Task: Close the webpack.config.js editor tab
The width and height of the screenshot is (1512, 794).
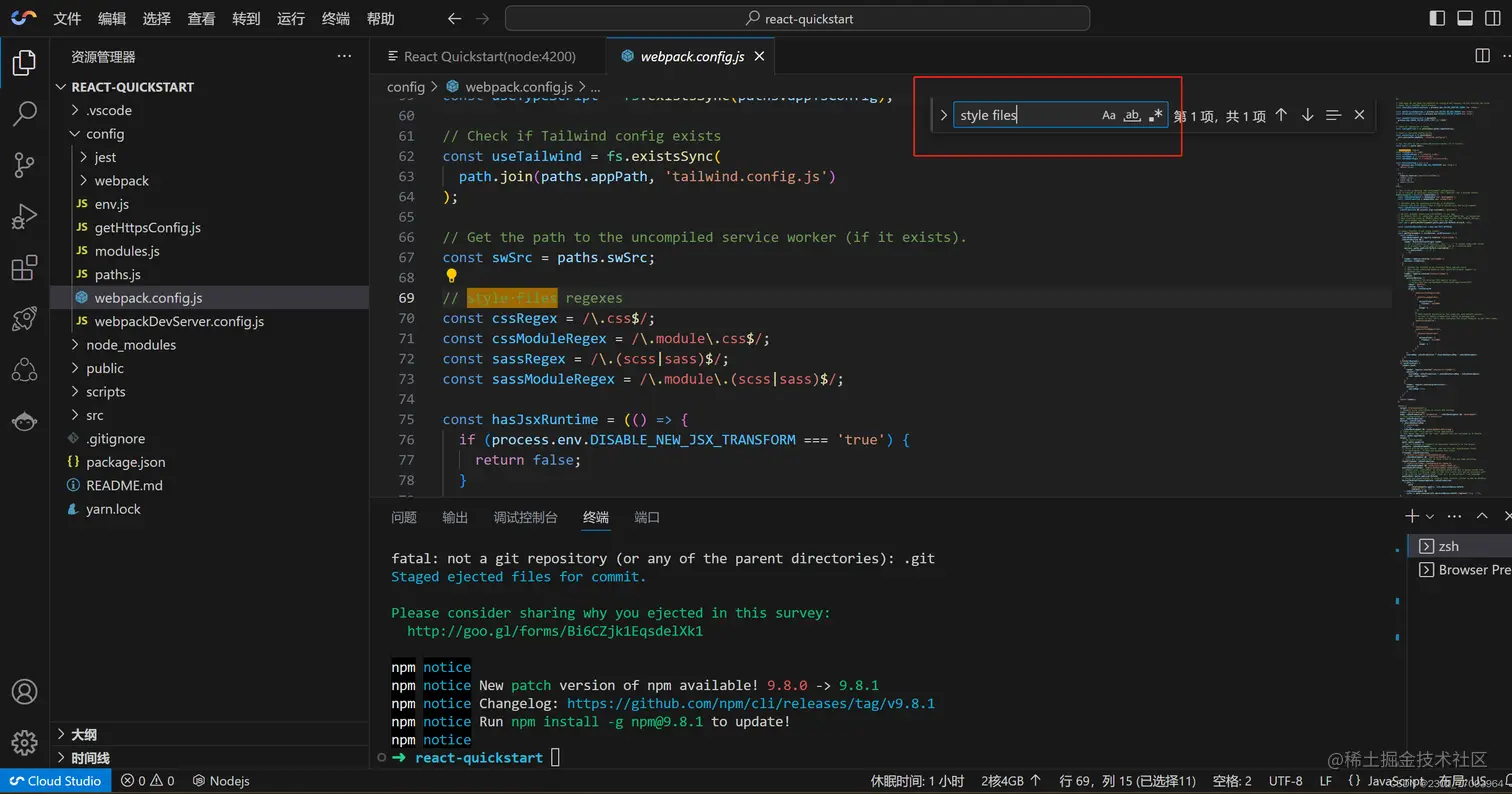Action: pyautogui.click(x=760, y=57)
